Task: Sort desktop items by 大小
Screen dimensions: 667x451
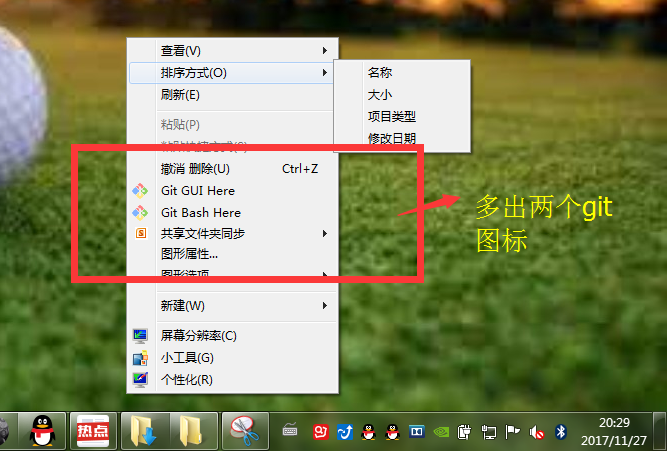Action: 402,94
